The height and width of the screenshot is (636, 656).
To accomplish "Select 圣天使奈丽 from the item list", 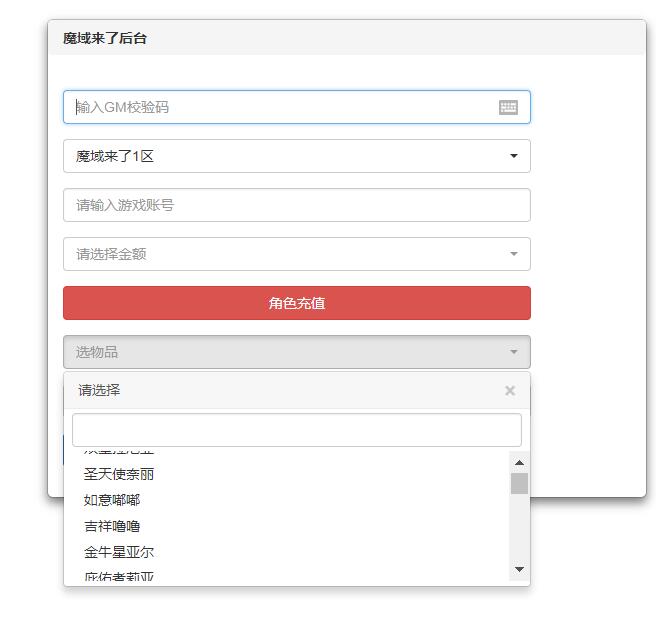I will pos(119,474).
